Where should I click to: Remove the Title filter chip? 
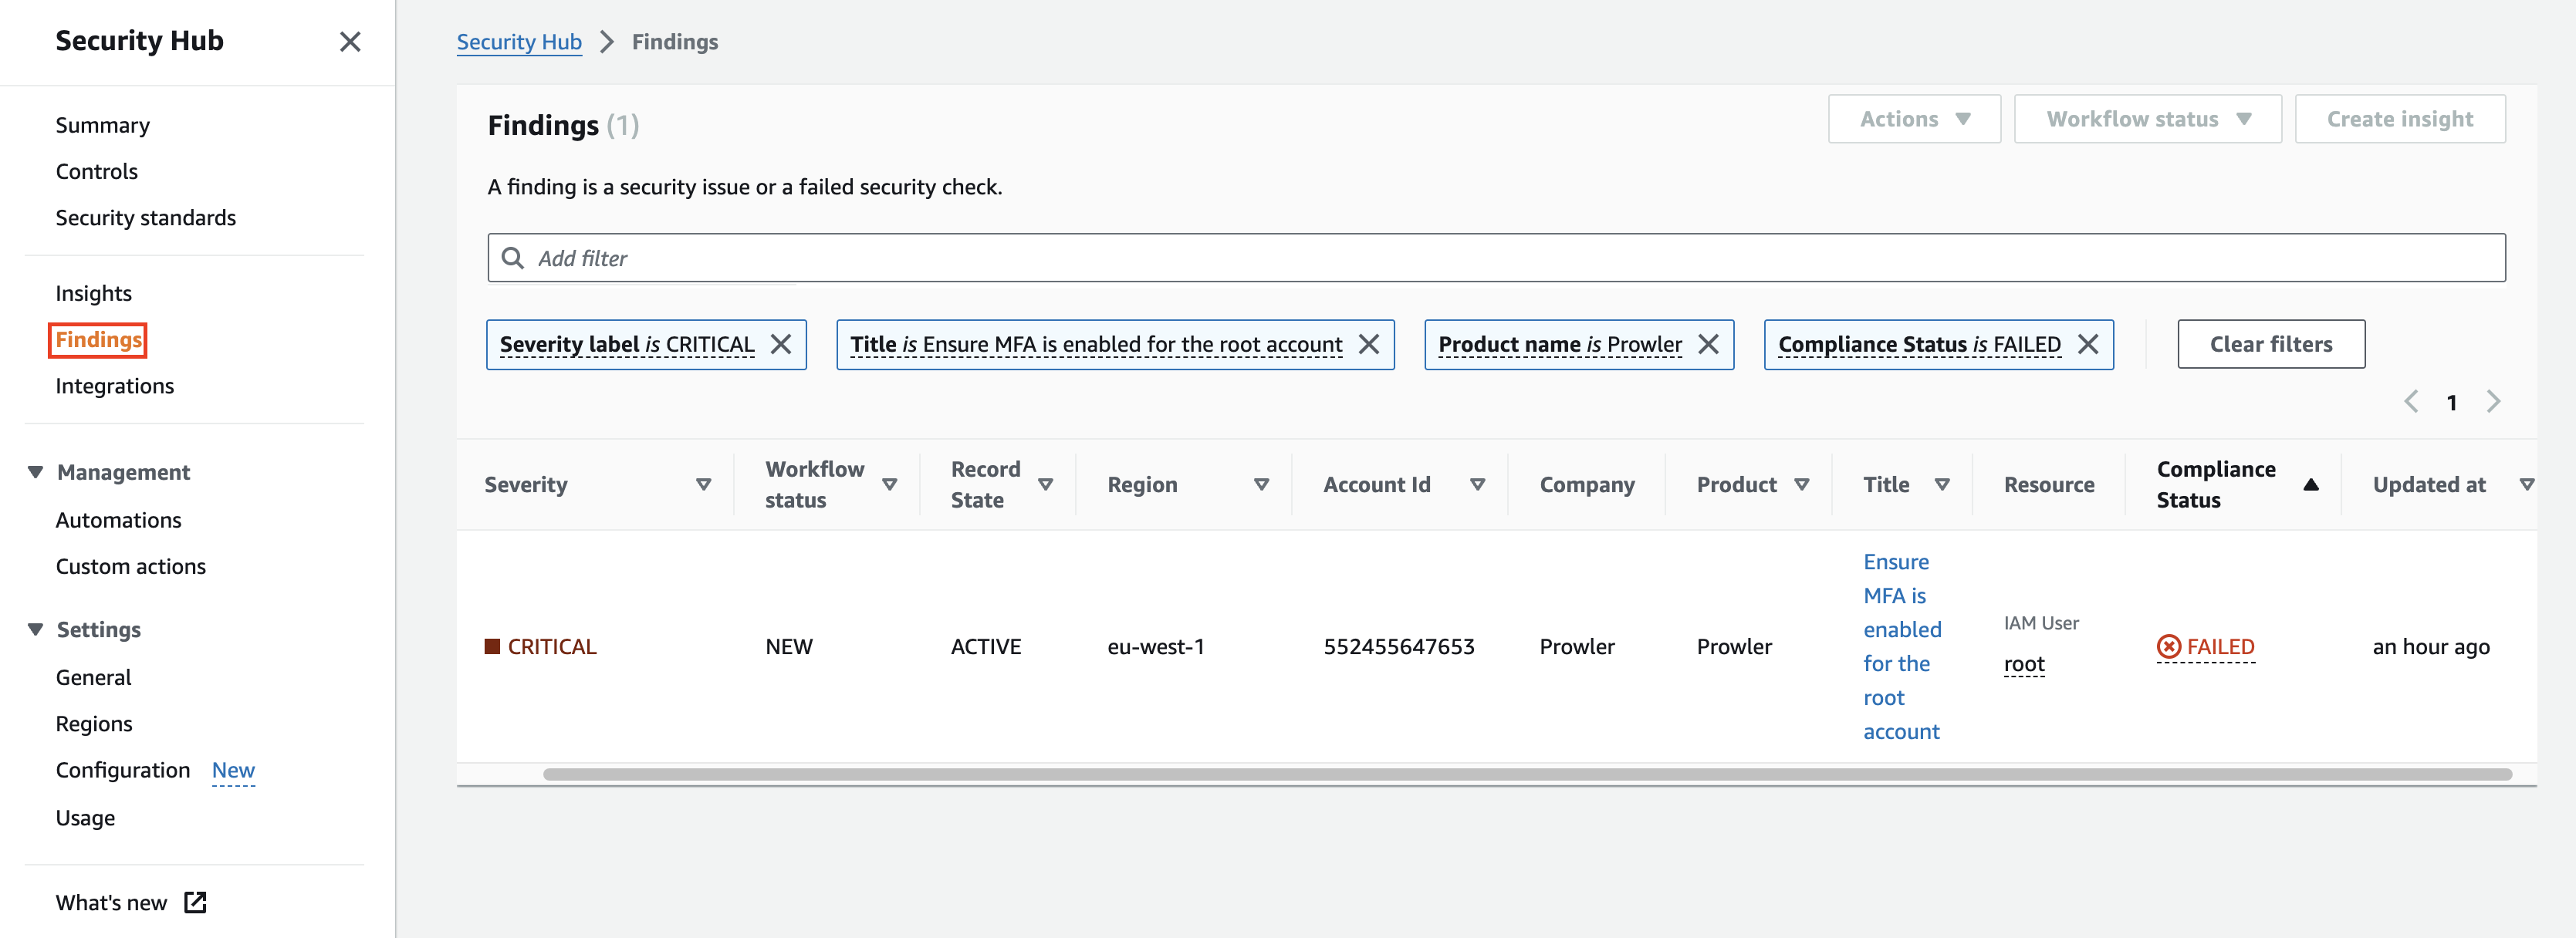click(1368, 344)
